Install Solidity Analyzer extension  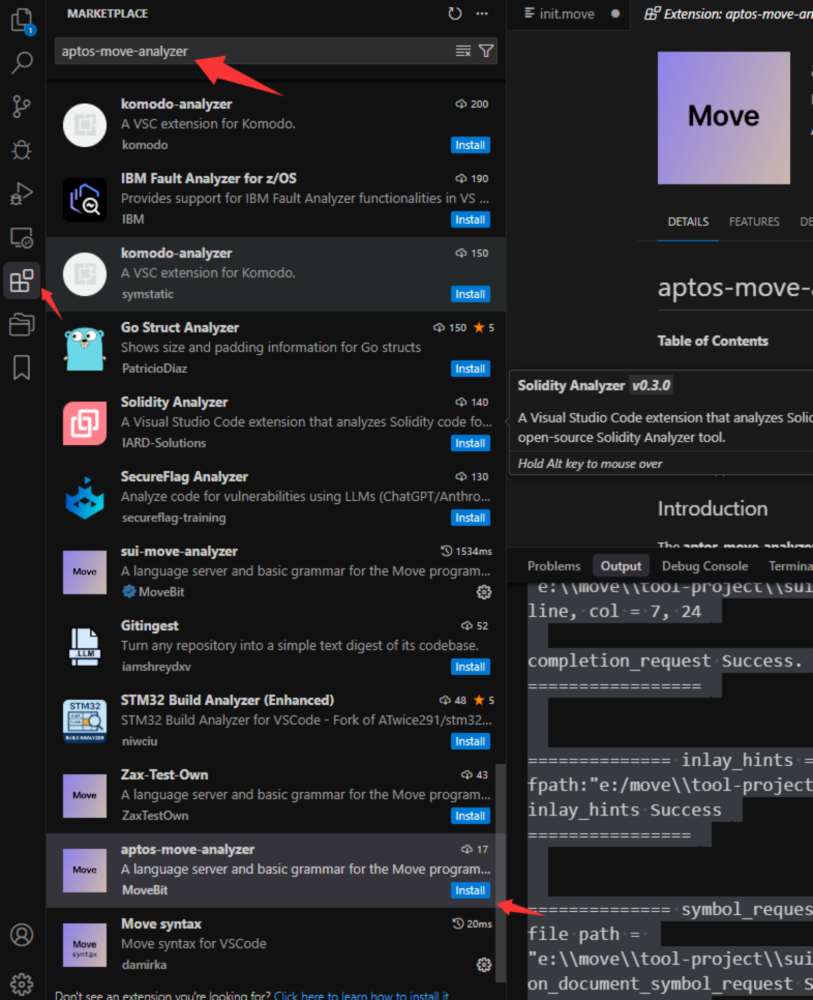click(x=470, y=443)
